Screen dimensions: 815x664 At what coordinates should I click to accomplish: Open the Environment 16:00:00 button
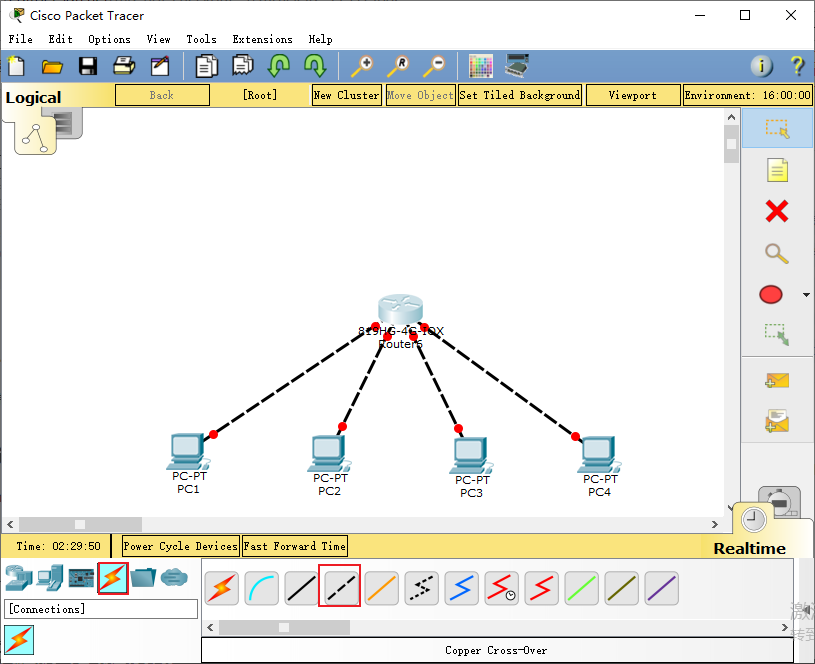coord(747,95)
